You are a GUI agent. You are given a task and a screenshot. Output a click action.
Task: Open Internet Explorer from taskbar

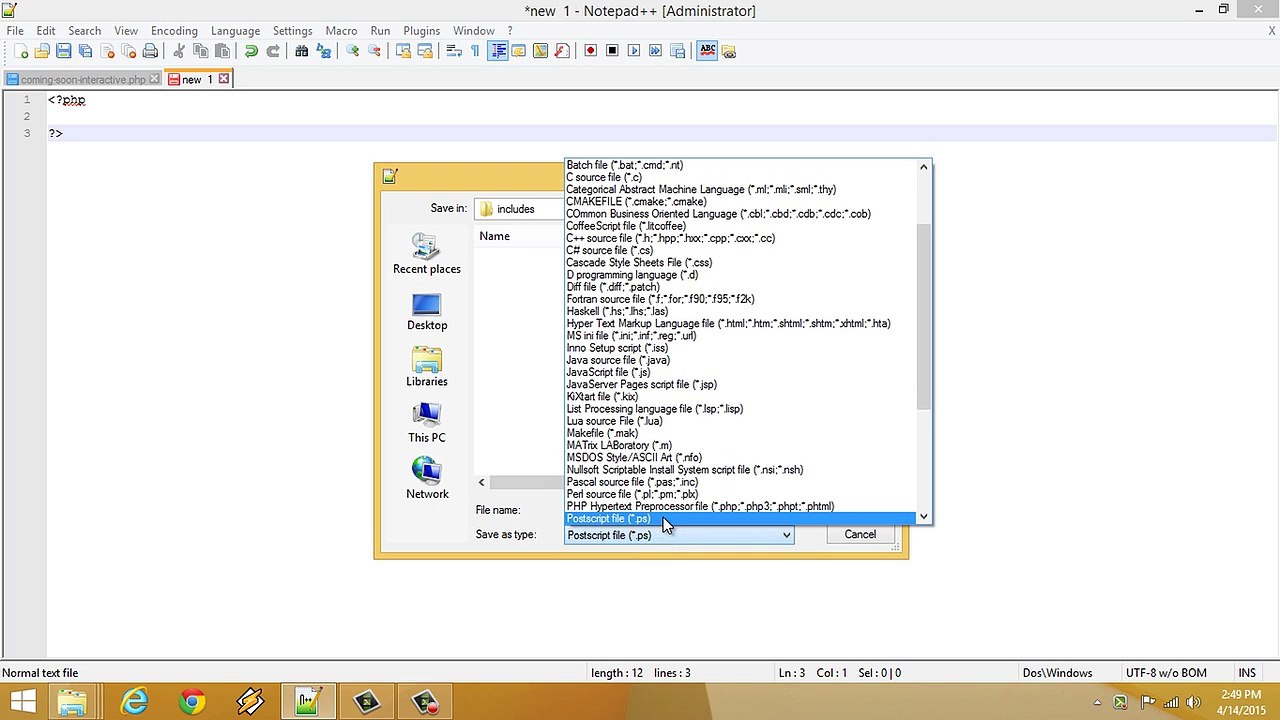(133, 703)
